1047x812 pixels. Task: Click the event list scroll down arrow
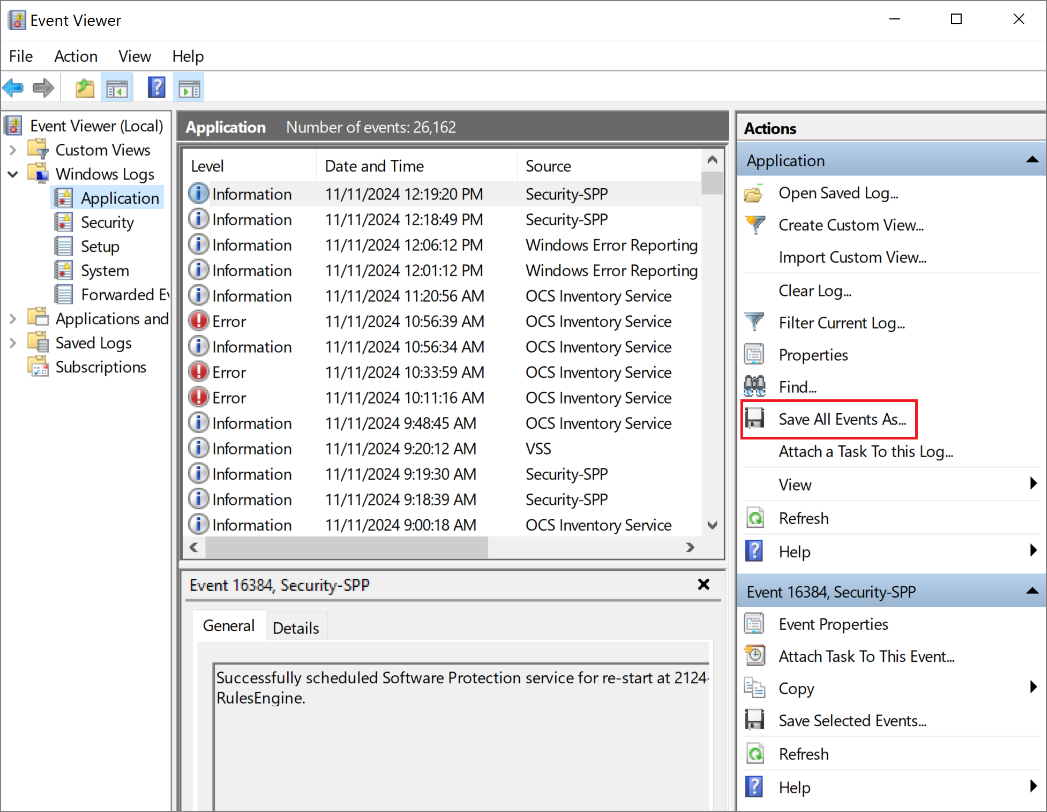(x=712, y=525)
